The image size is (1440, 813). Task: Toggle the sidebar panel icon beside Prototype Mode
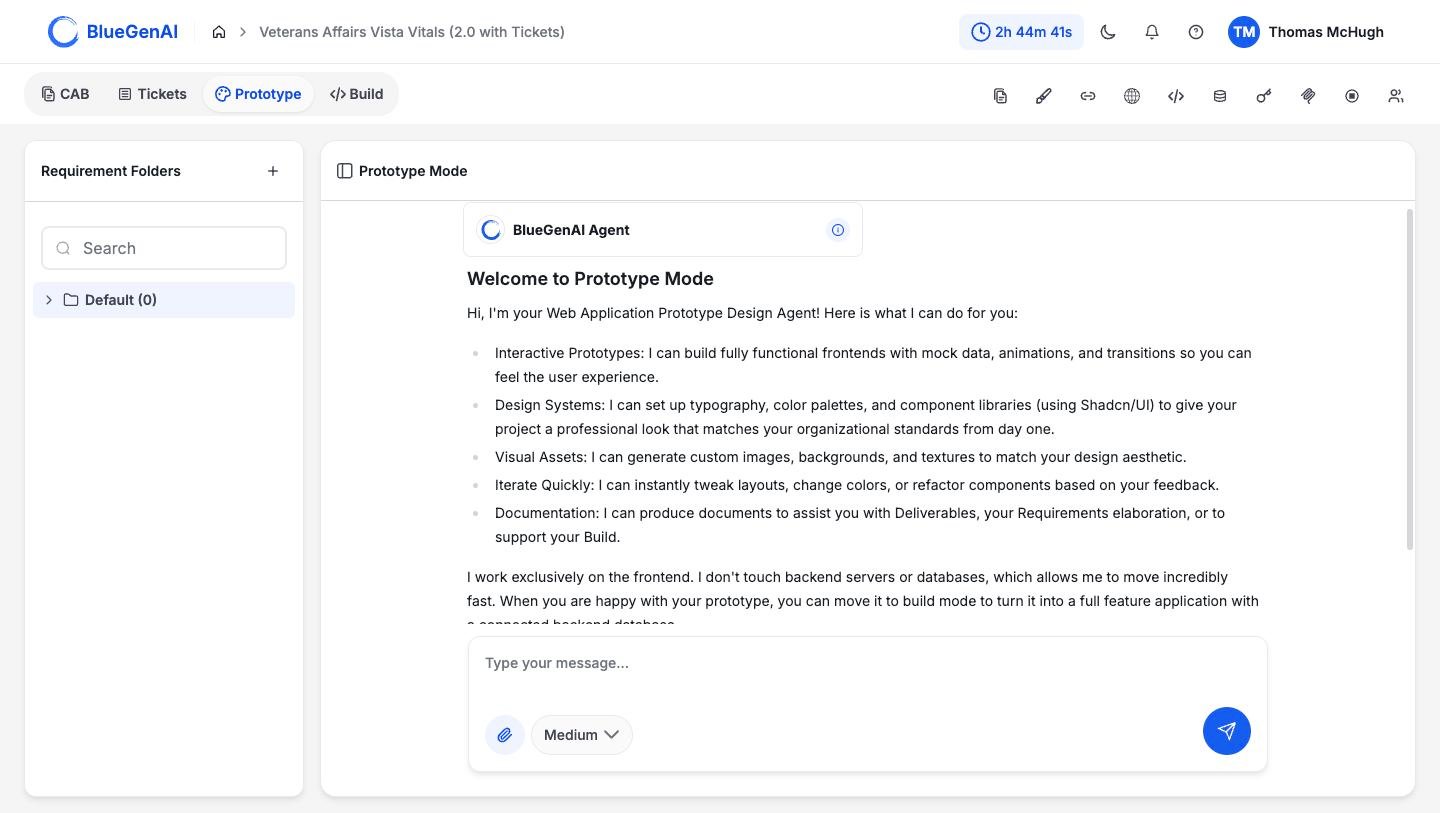tap(345, 171)
